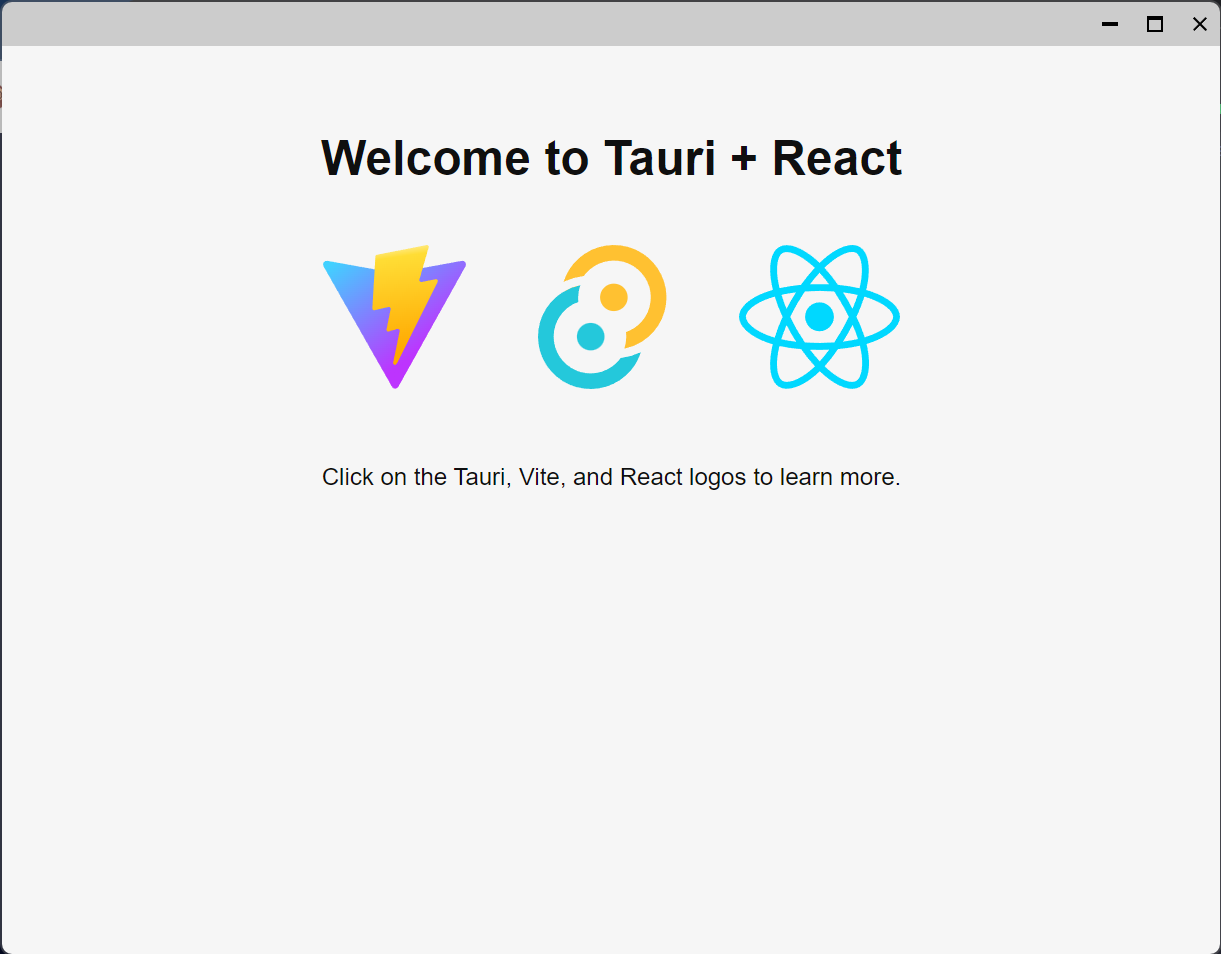Close the Tauri app window
1221x954 pixels.
pos(1200,24)
